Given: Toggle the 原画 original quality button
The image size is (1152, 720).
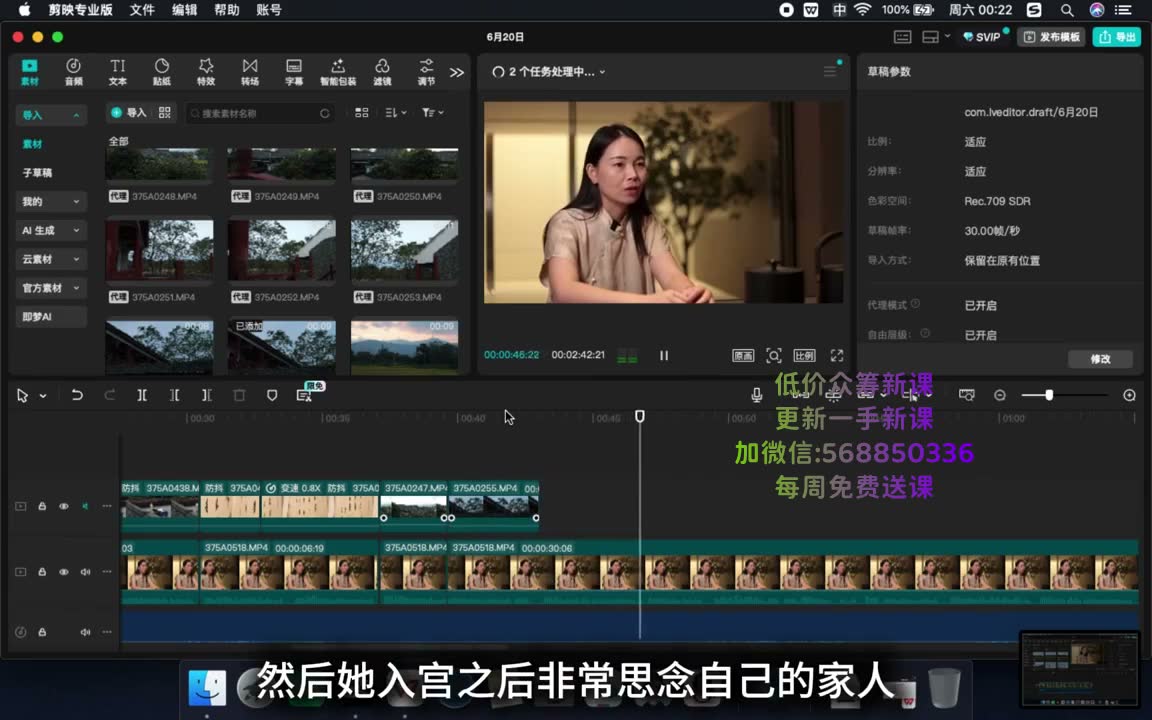Looking at the screenshot, I should point(743,356).
